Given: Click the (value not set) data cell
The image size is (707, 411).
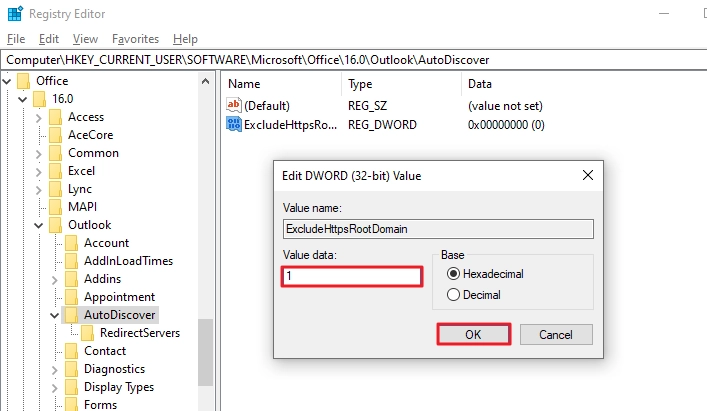Looking at the screenshot, I should (x=505, y=106).
